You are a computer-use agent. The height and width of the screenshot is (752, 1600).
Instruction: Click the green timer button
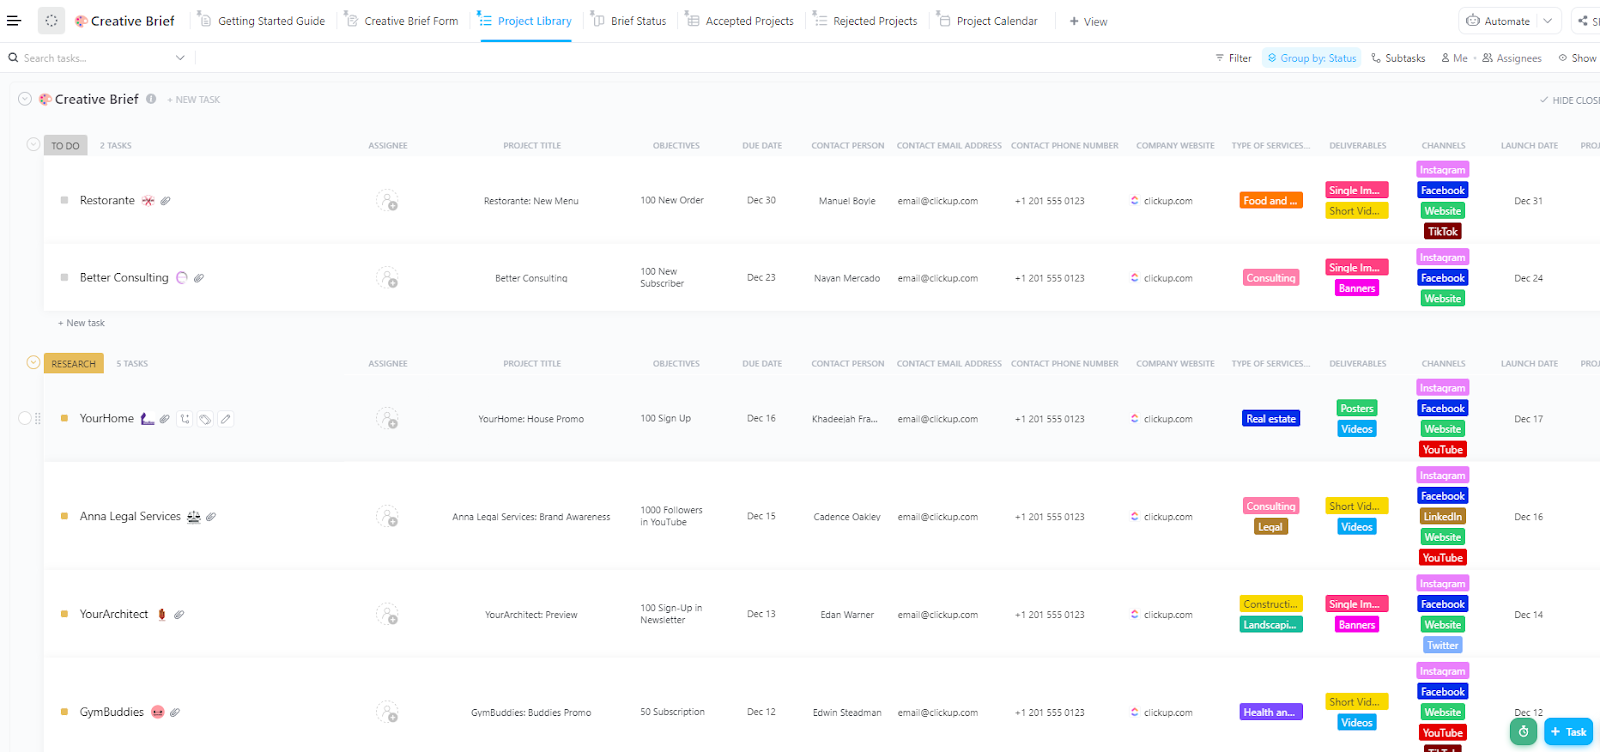pos(1523,732)
